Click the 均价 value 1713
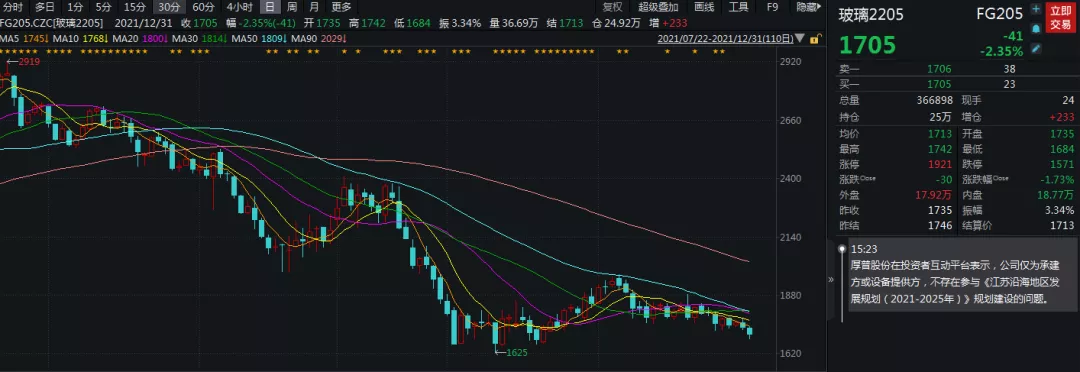1080x372 pixels. [939, 133]
